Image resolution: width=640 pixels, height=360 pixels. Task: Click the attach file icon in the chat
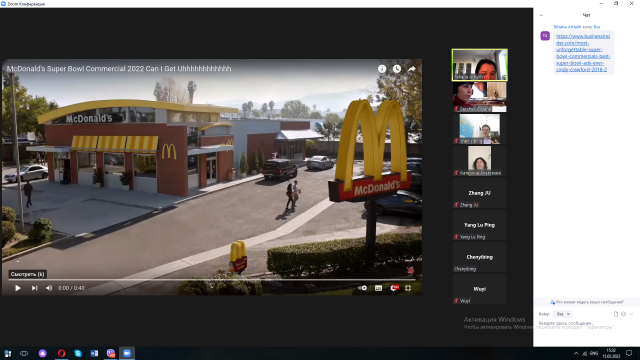(616, 314)
